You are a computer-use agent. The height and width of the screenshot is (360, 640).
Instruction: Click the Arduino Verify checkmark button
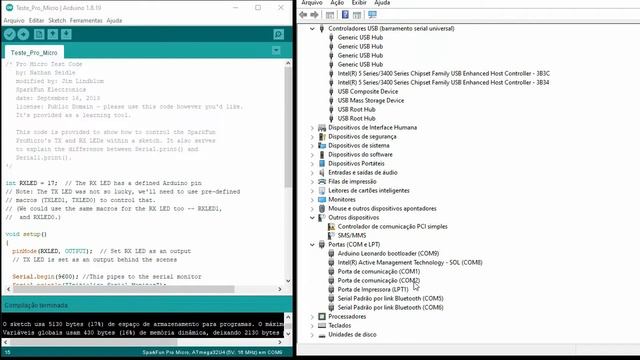point(10,34)
